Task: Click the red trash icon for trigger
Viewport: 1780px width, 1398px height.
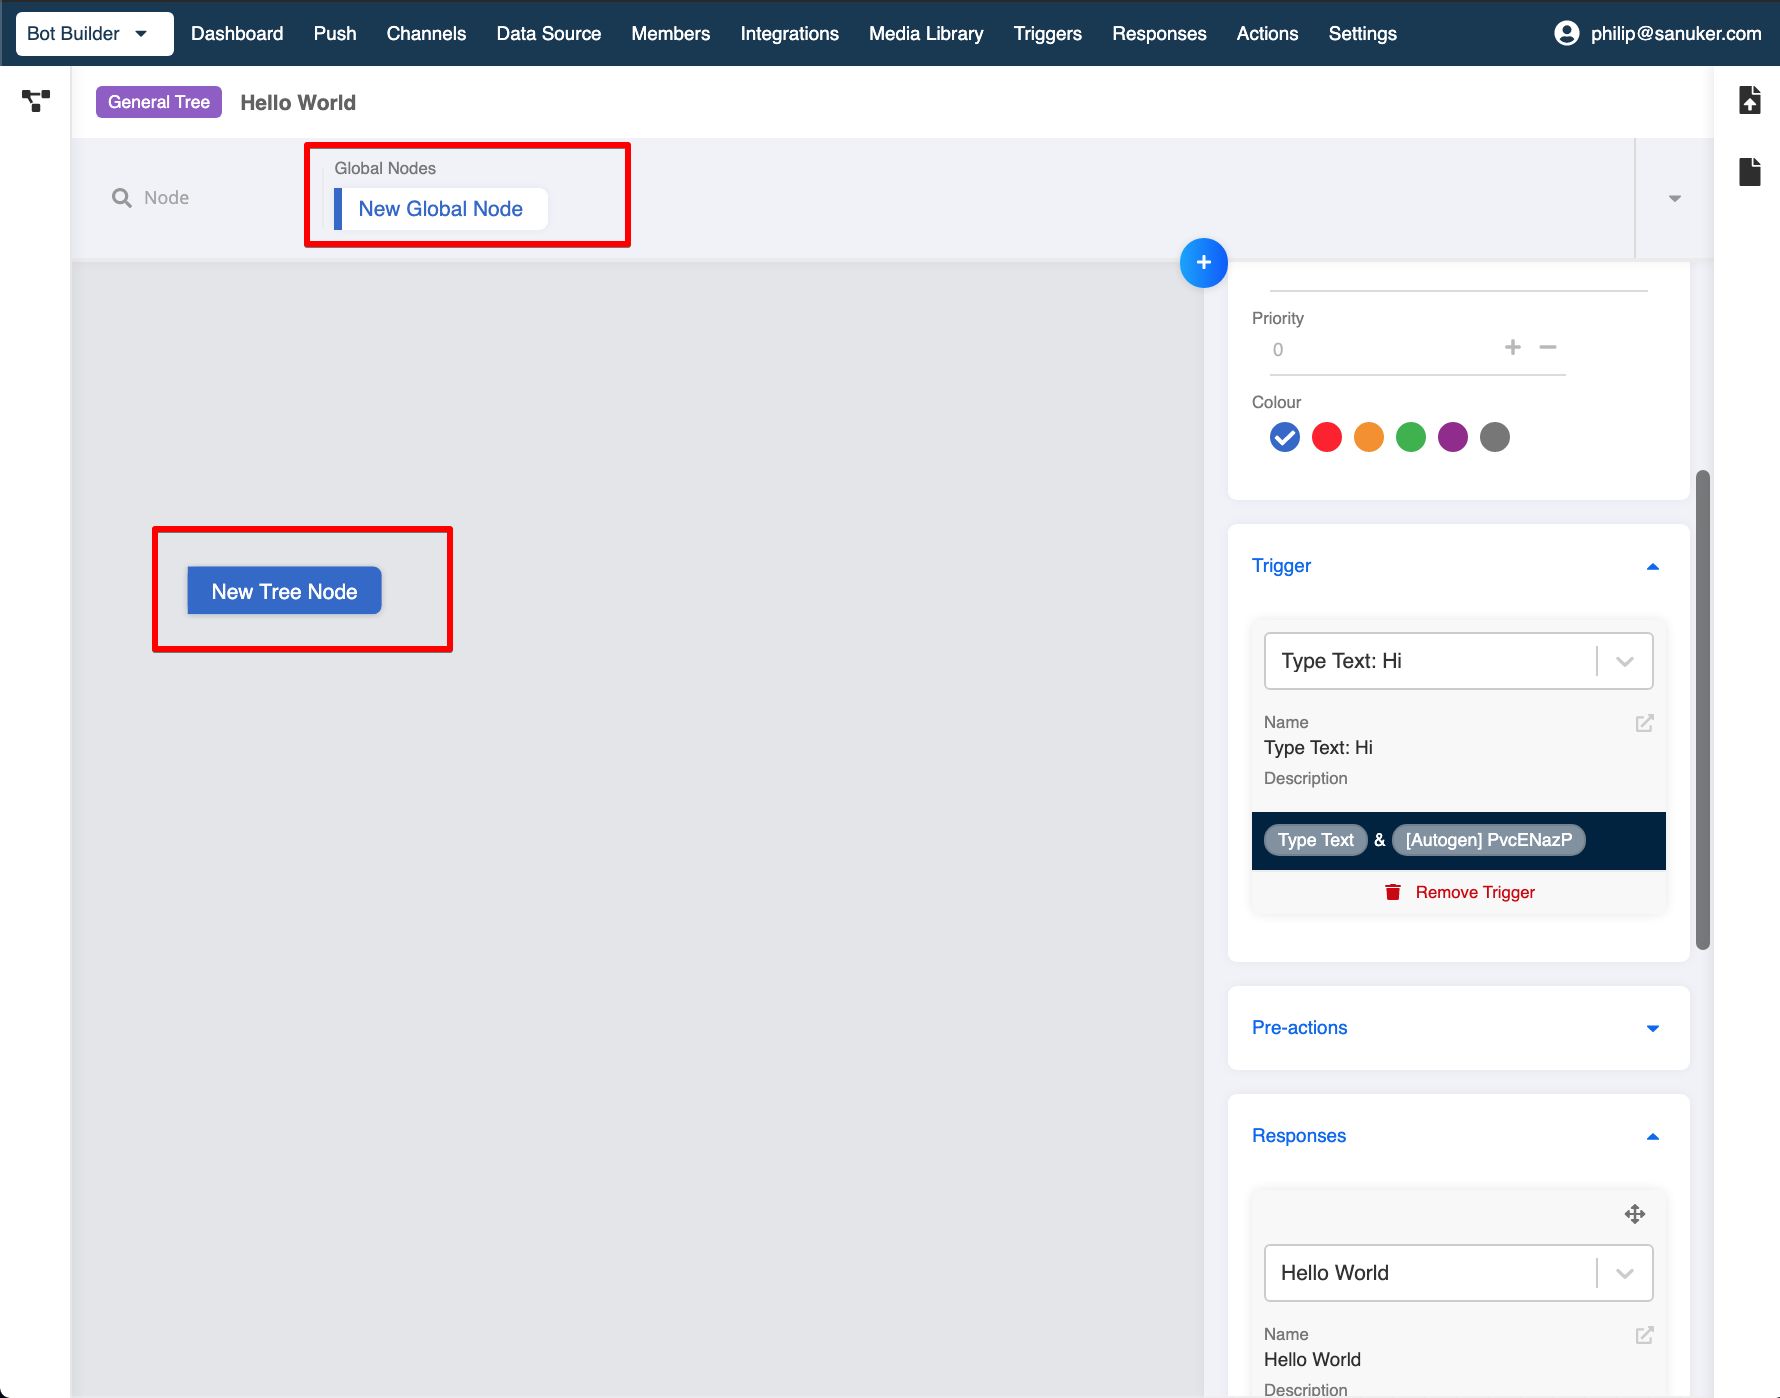Action: pos(1393,892)
